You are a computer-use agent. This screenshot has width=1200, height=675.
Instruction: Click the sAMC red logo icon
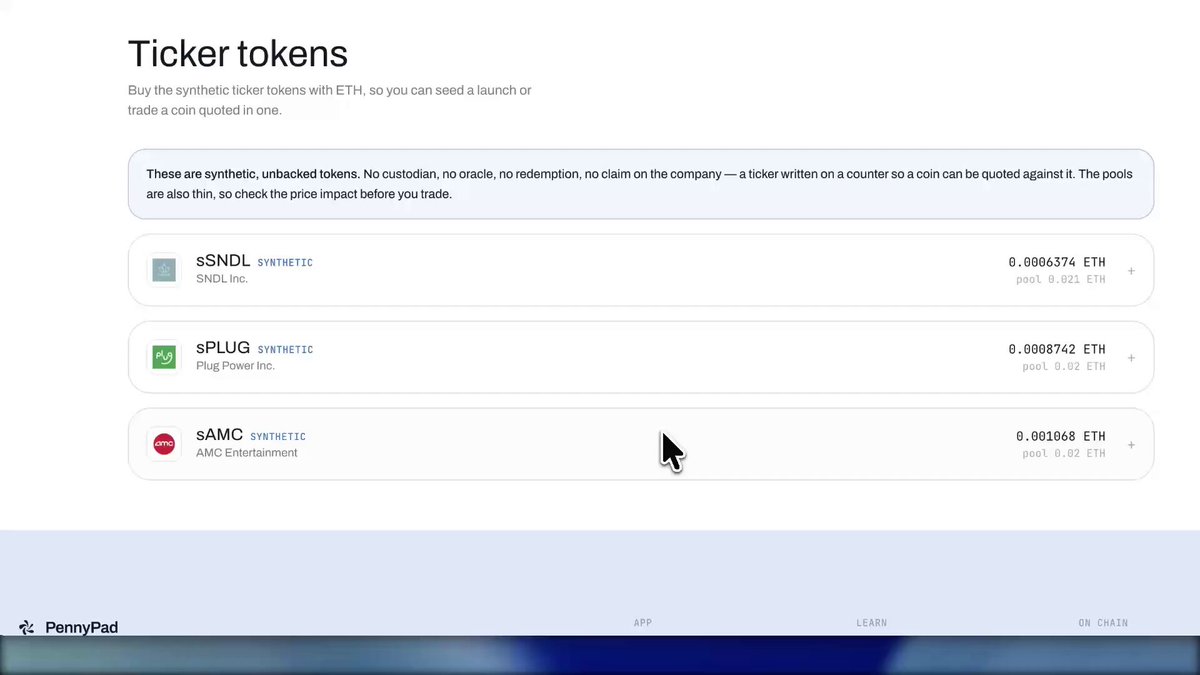pos(164,444)
